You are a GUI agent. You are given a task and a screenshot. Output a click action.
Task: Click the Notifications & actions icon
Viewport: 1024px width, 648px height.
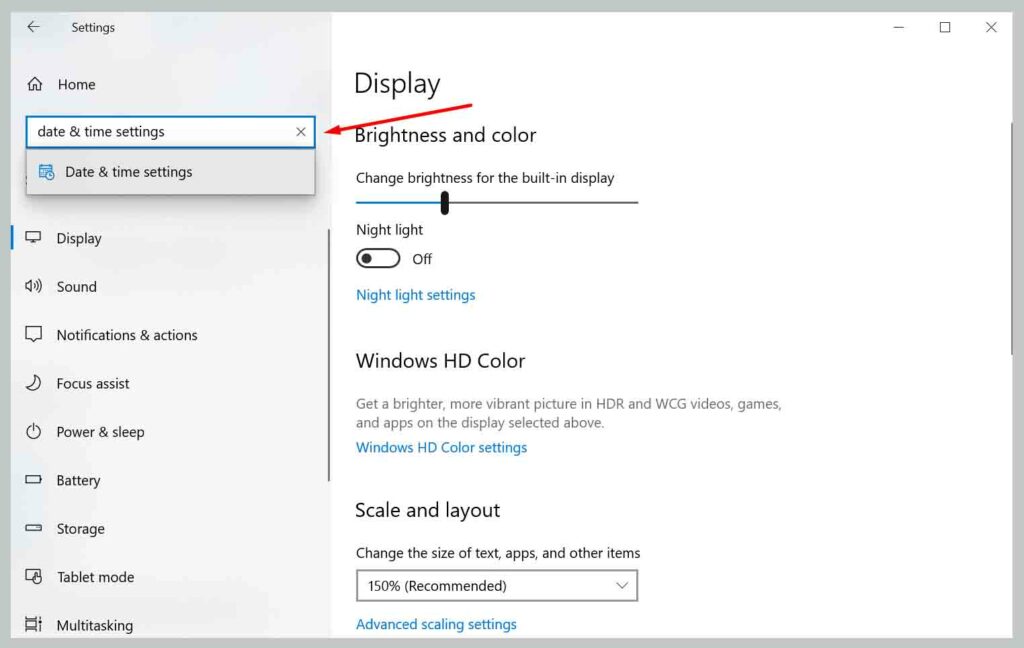click(x=34, y=335)
